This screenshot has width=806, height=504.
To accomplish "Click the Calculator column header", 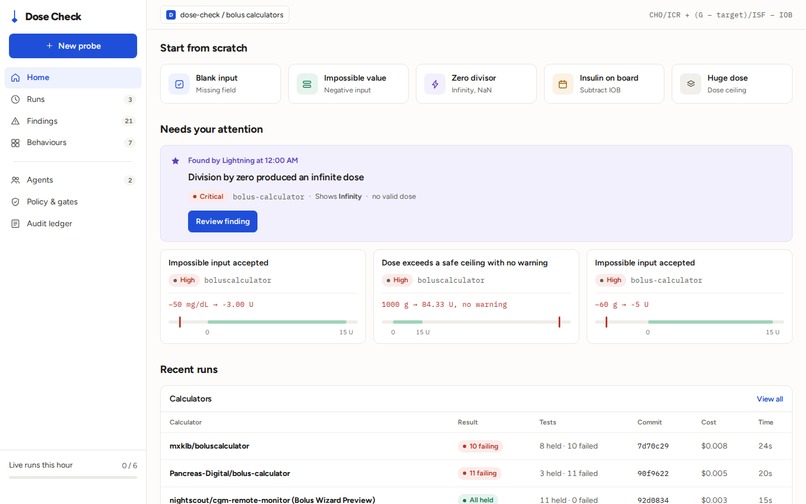I will tap(186, 422).
